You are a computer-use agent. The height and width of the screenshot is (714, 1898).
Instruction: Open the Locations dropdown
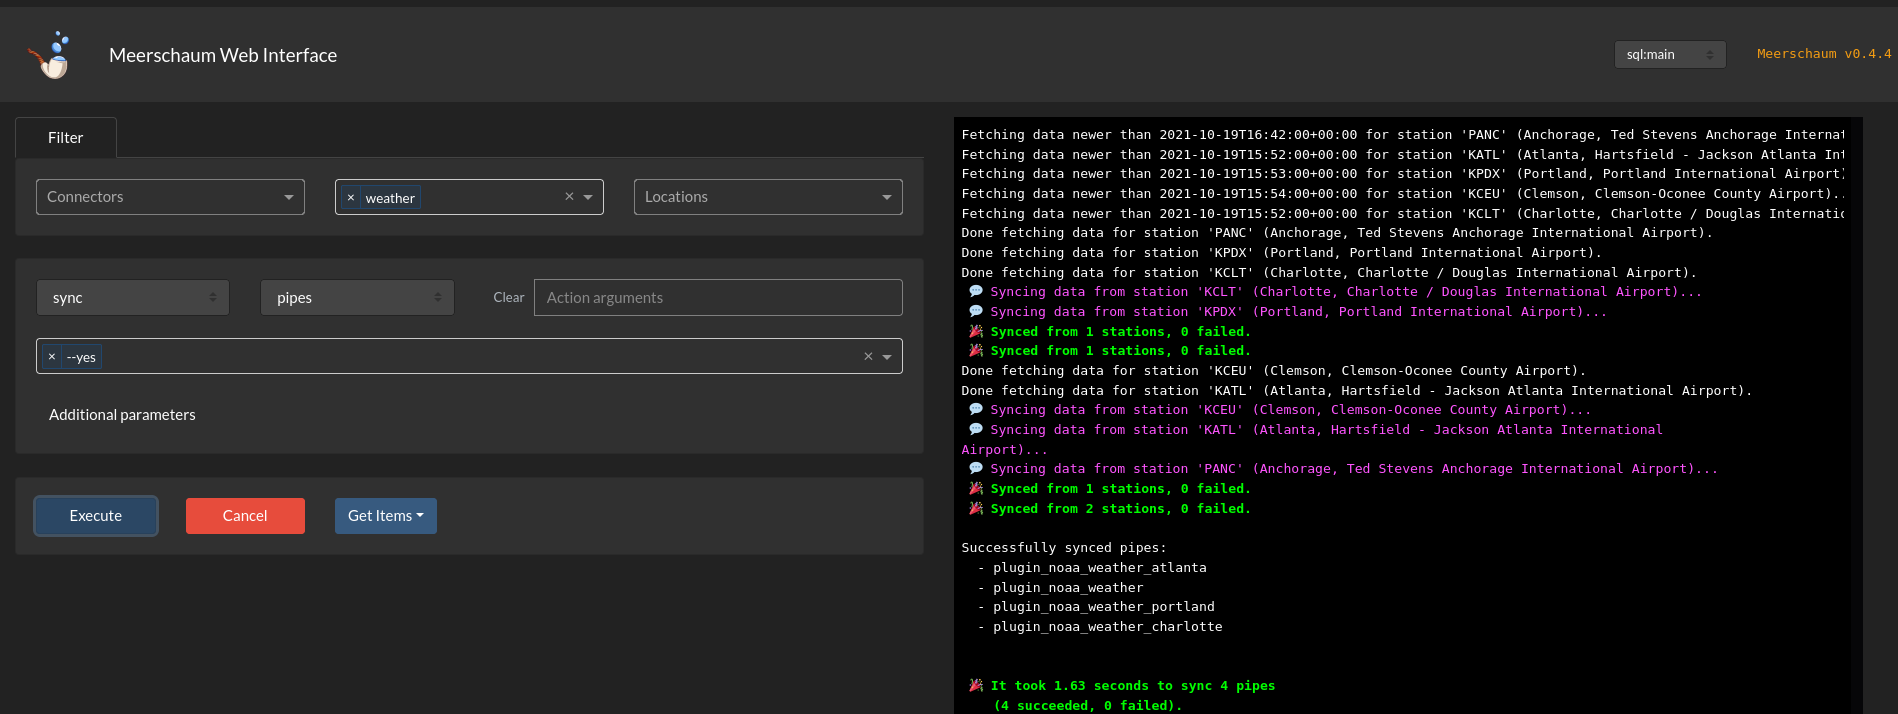[767, 197]
